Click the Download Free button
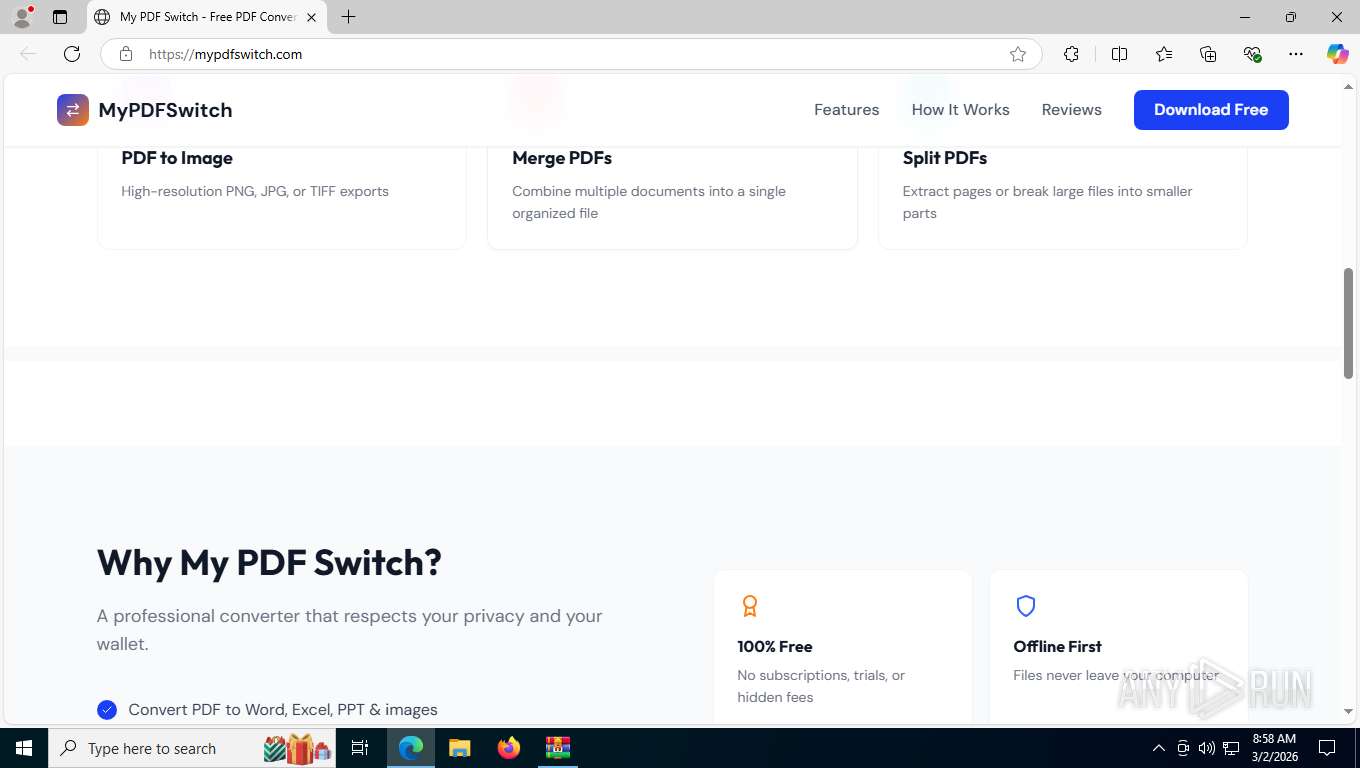This screenshot has width=1360, height=768. 1211,110
